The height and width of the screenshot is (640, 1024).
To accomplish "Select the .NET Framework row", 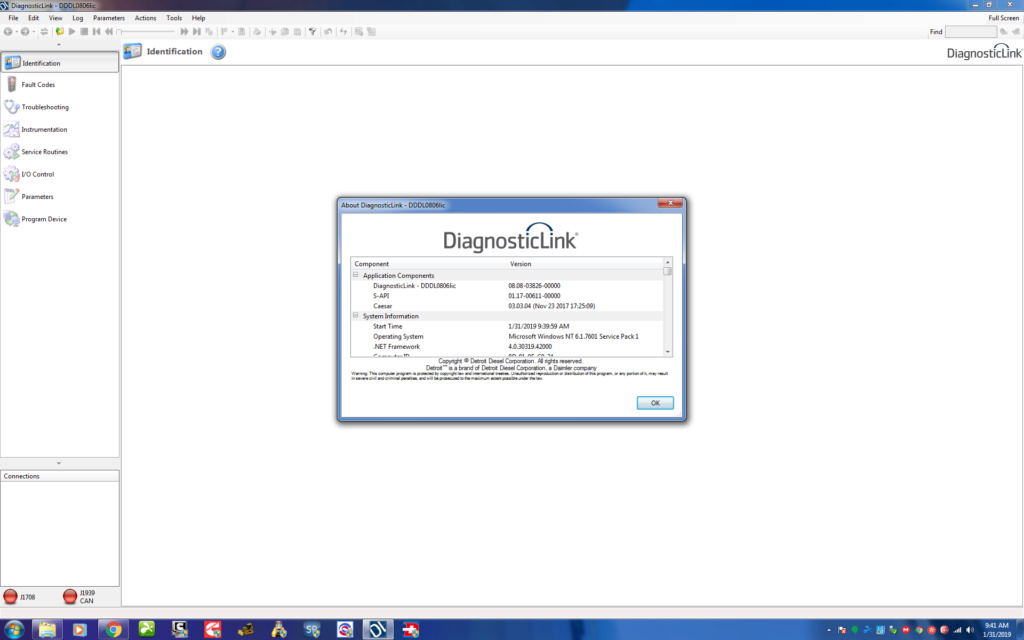I will point(507,346).
